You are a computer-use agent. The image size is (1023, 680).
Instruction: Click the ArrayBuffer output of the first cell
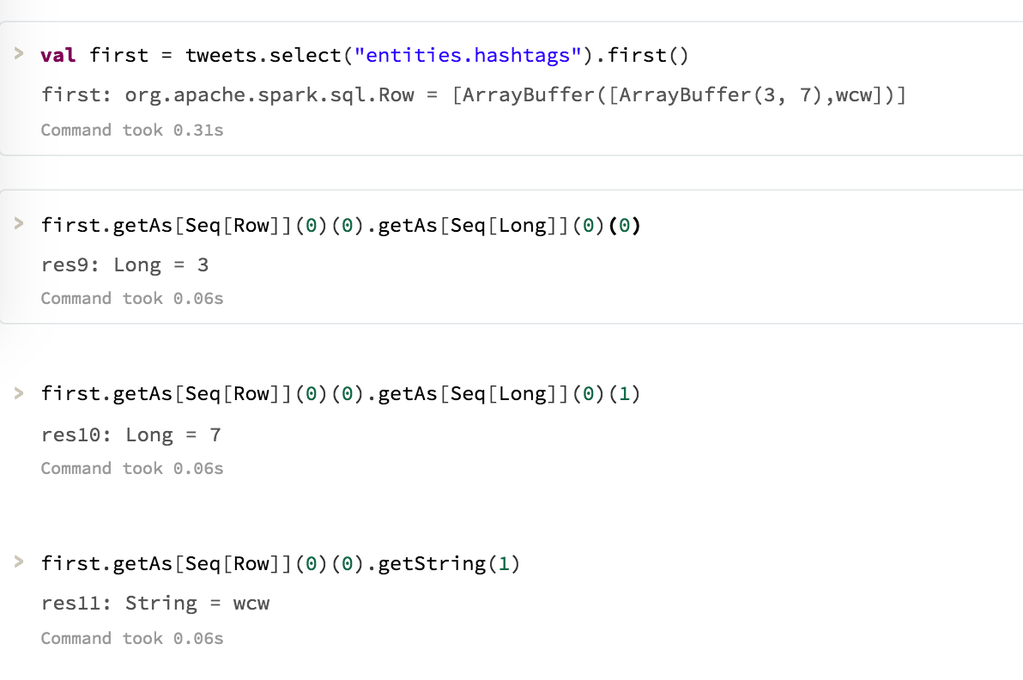680,95
